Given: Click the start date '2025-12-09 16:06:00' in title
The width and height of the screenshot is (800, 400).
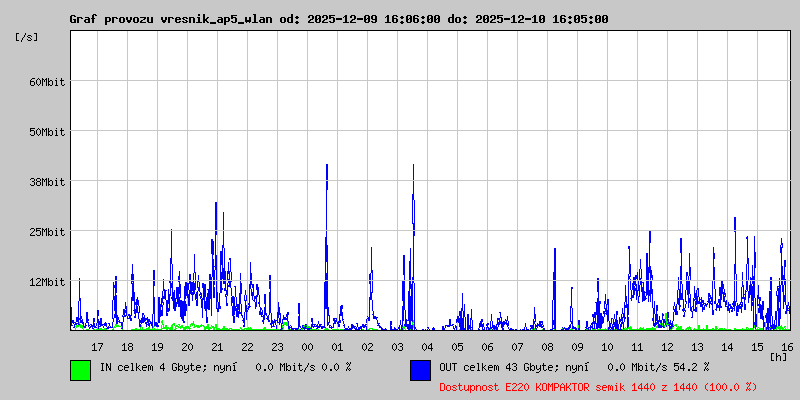Looking at the screenshot, I should click(x=374, y=20).
